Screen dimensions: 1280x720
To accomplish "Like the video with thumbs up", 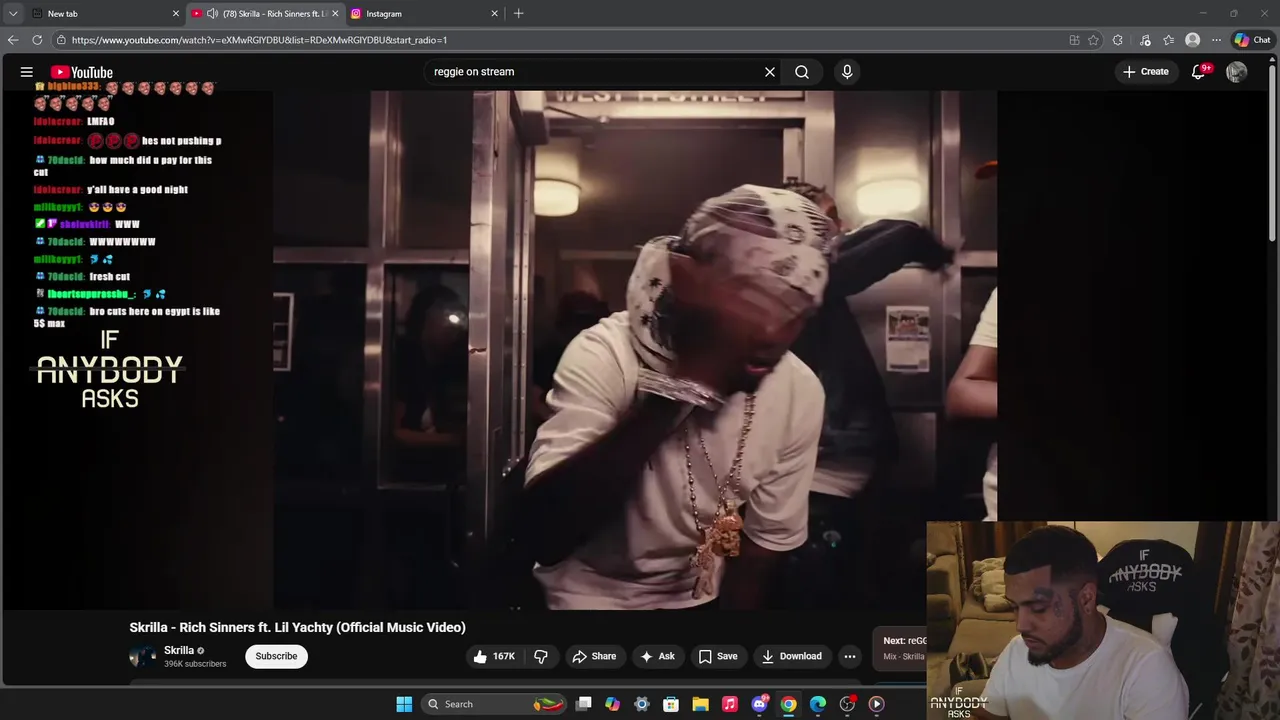I will (x=494, y=656).
